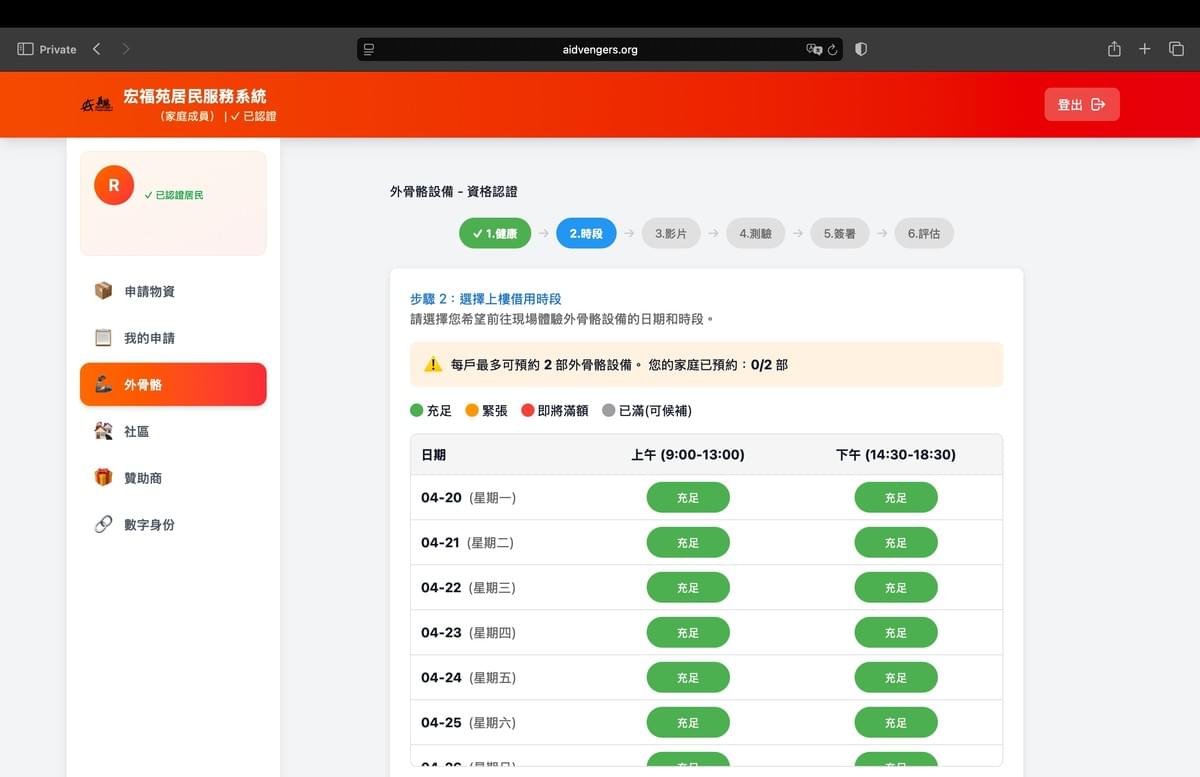Select 04-20 morning 充足 slot
The width and height of the screenshot is (1200, 777).
(x=688, y=497)
